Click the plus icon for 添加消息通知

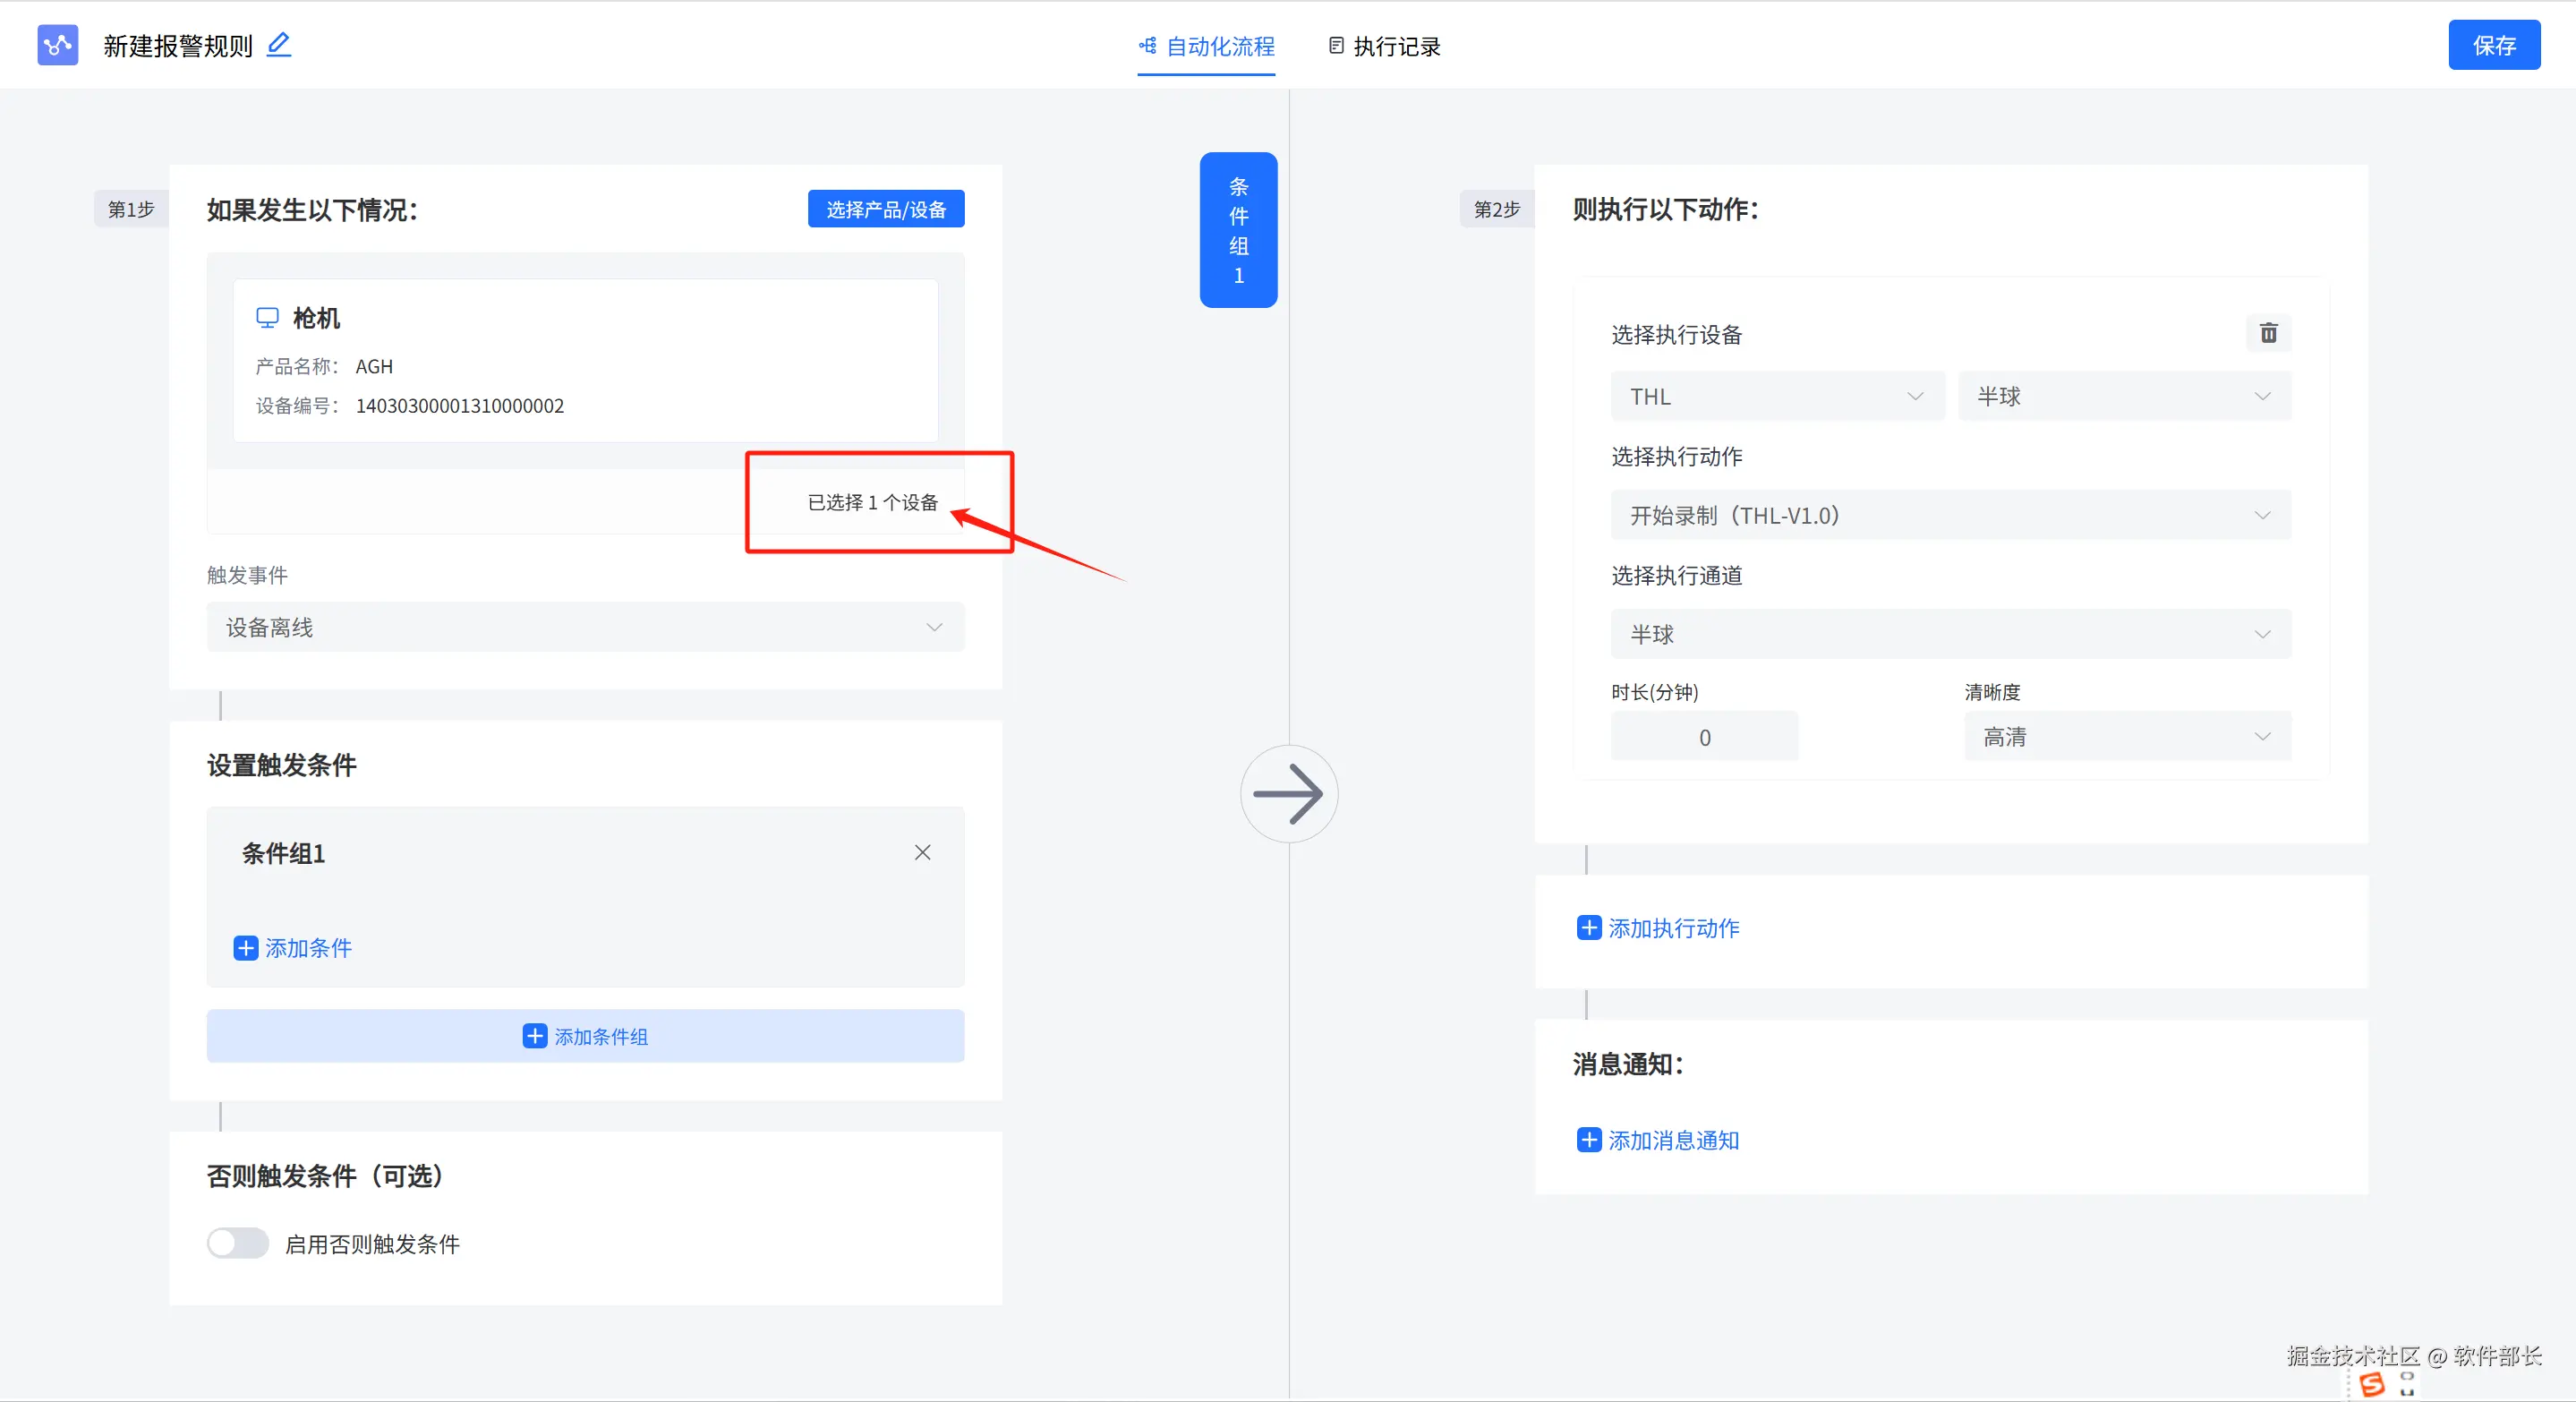click(1588, 1140)
